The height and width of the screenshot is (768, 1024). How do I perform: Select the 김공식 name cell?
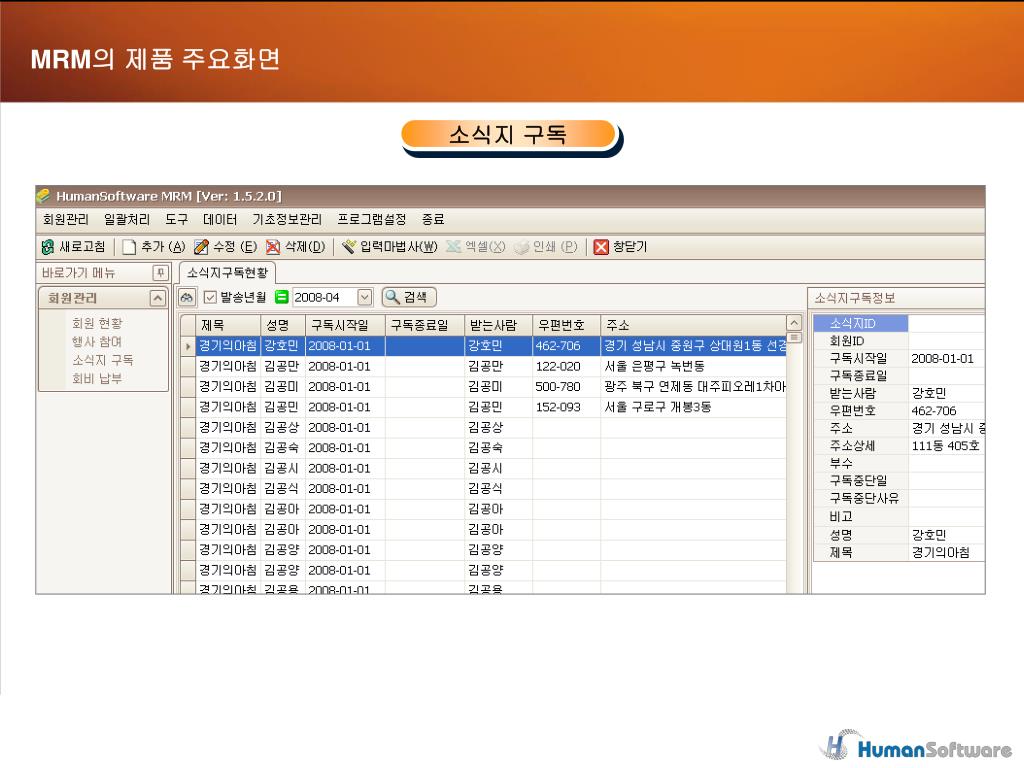pos(283,488)
